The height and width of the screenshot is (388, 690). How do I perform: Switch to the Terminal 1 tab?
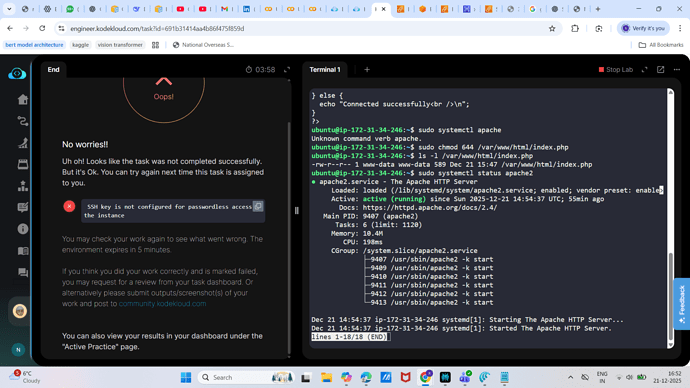325,70
